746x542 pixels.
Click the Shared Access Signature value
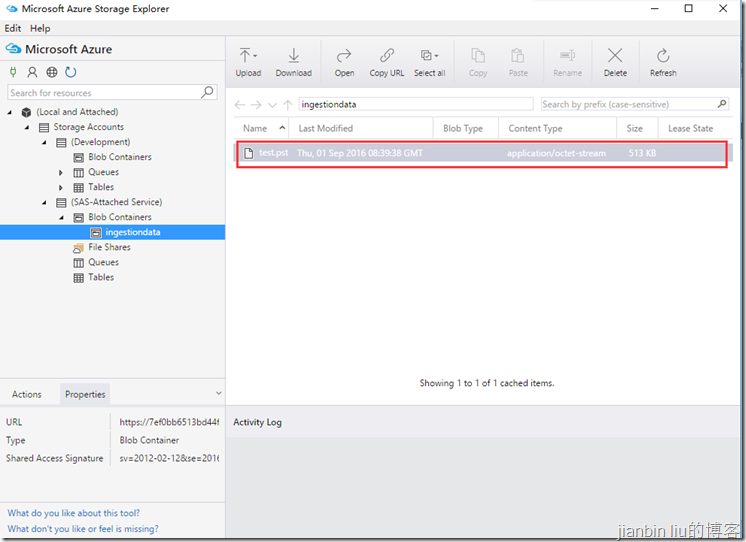pos(169,458)
